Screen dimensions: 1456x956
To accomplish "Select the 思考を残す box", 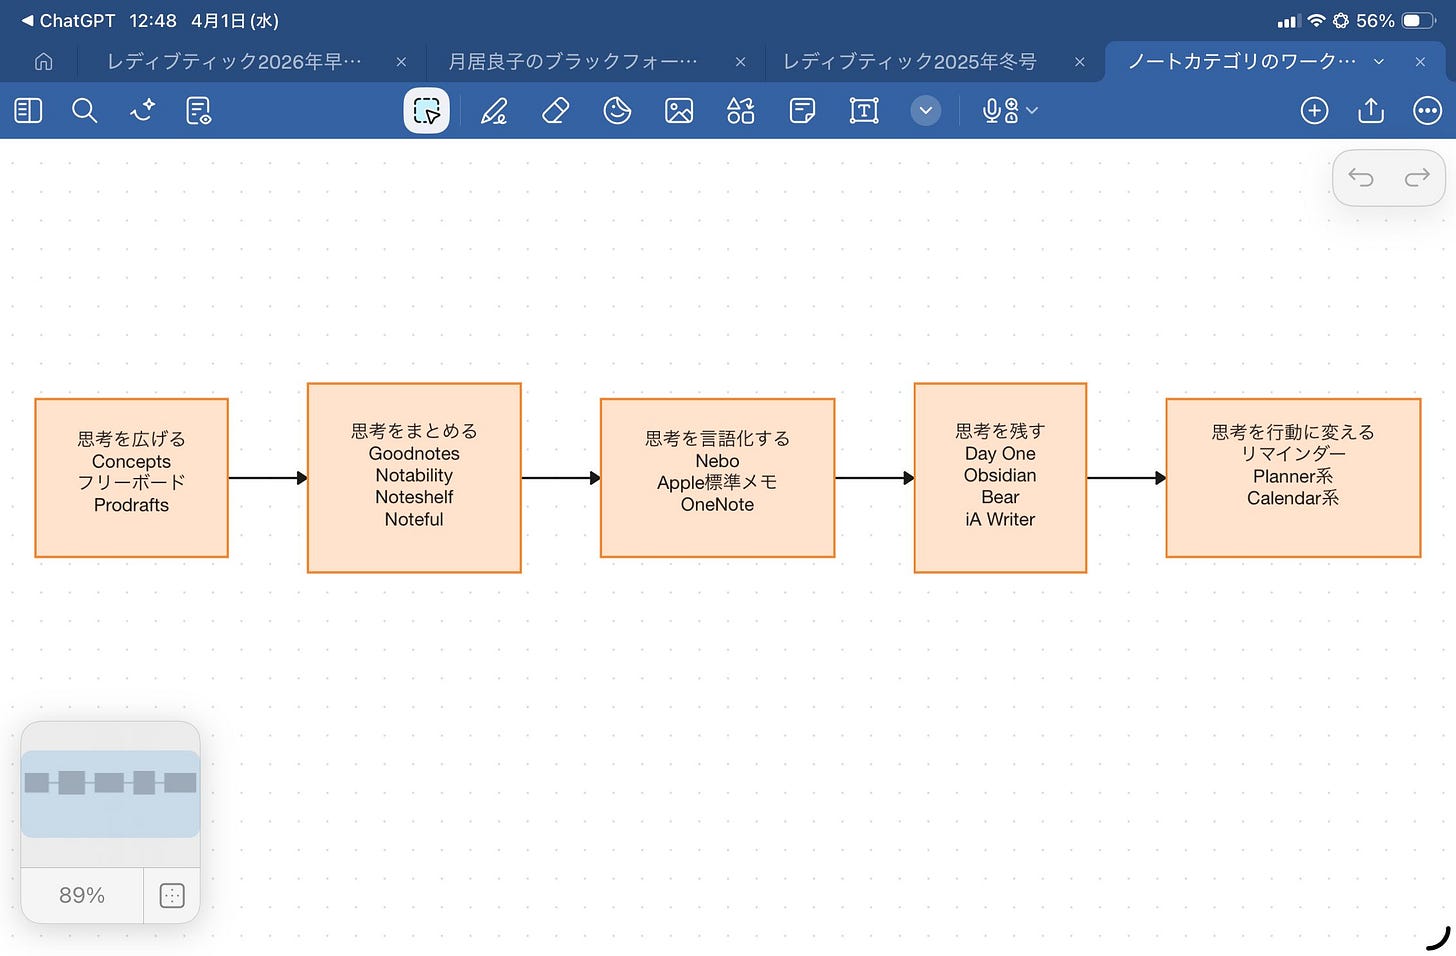I will point(1000,478).
